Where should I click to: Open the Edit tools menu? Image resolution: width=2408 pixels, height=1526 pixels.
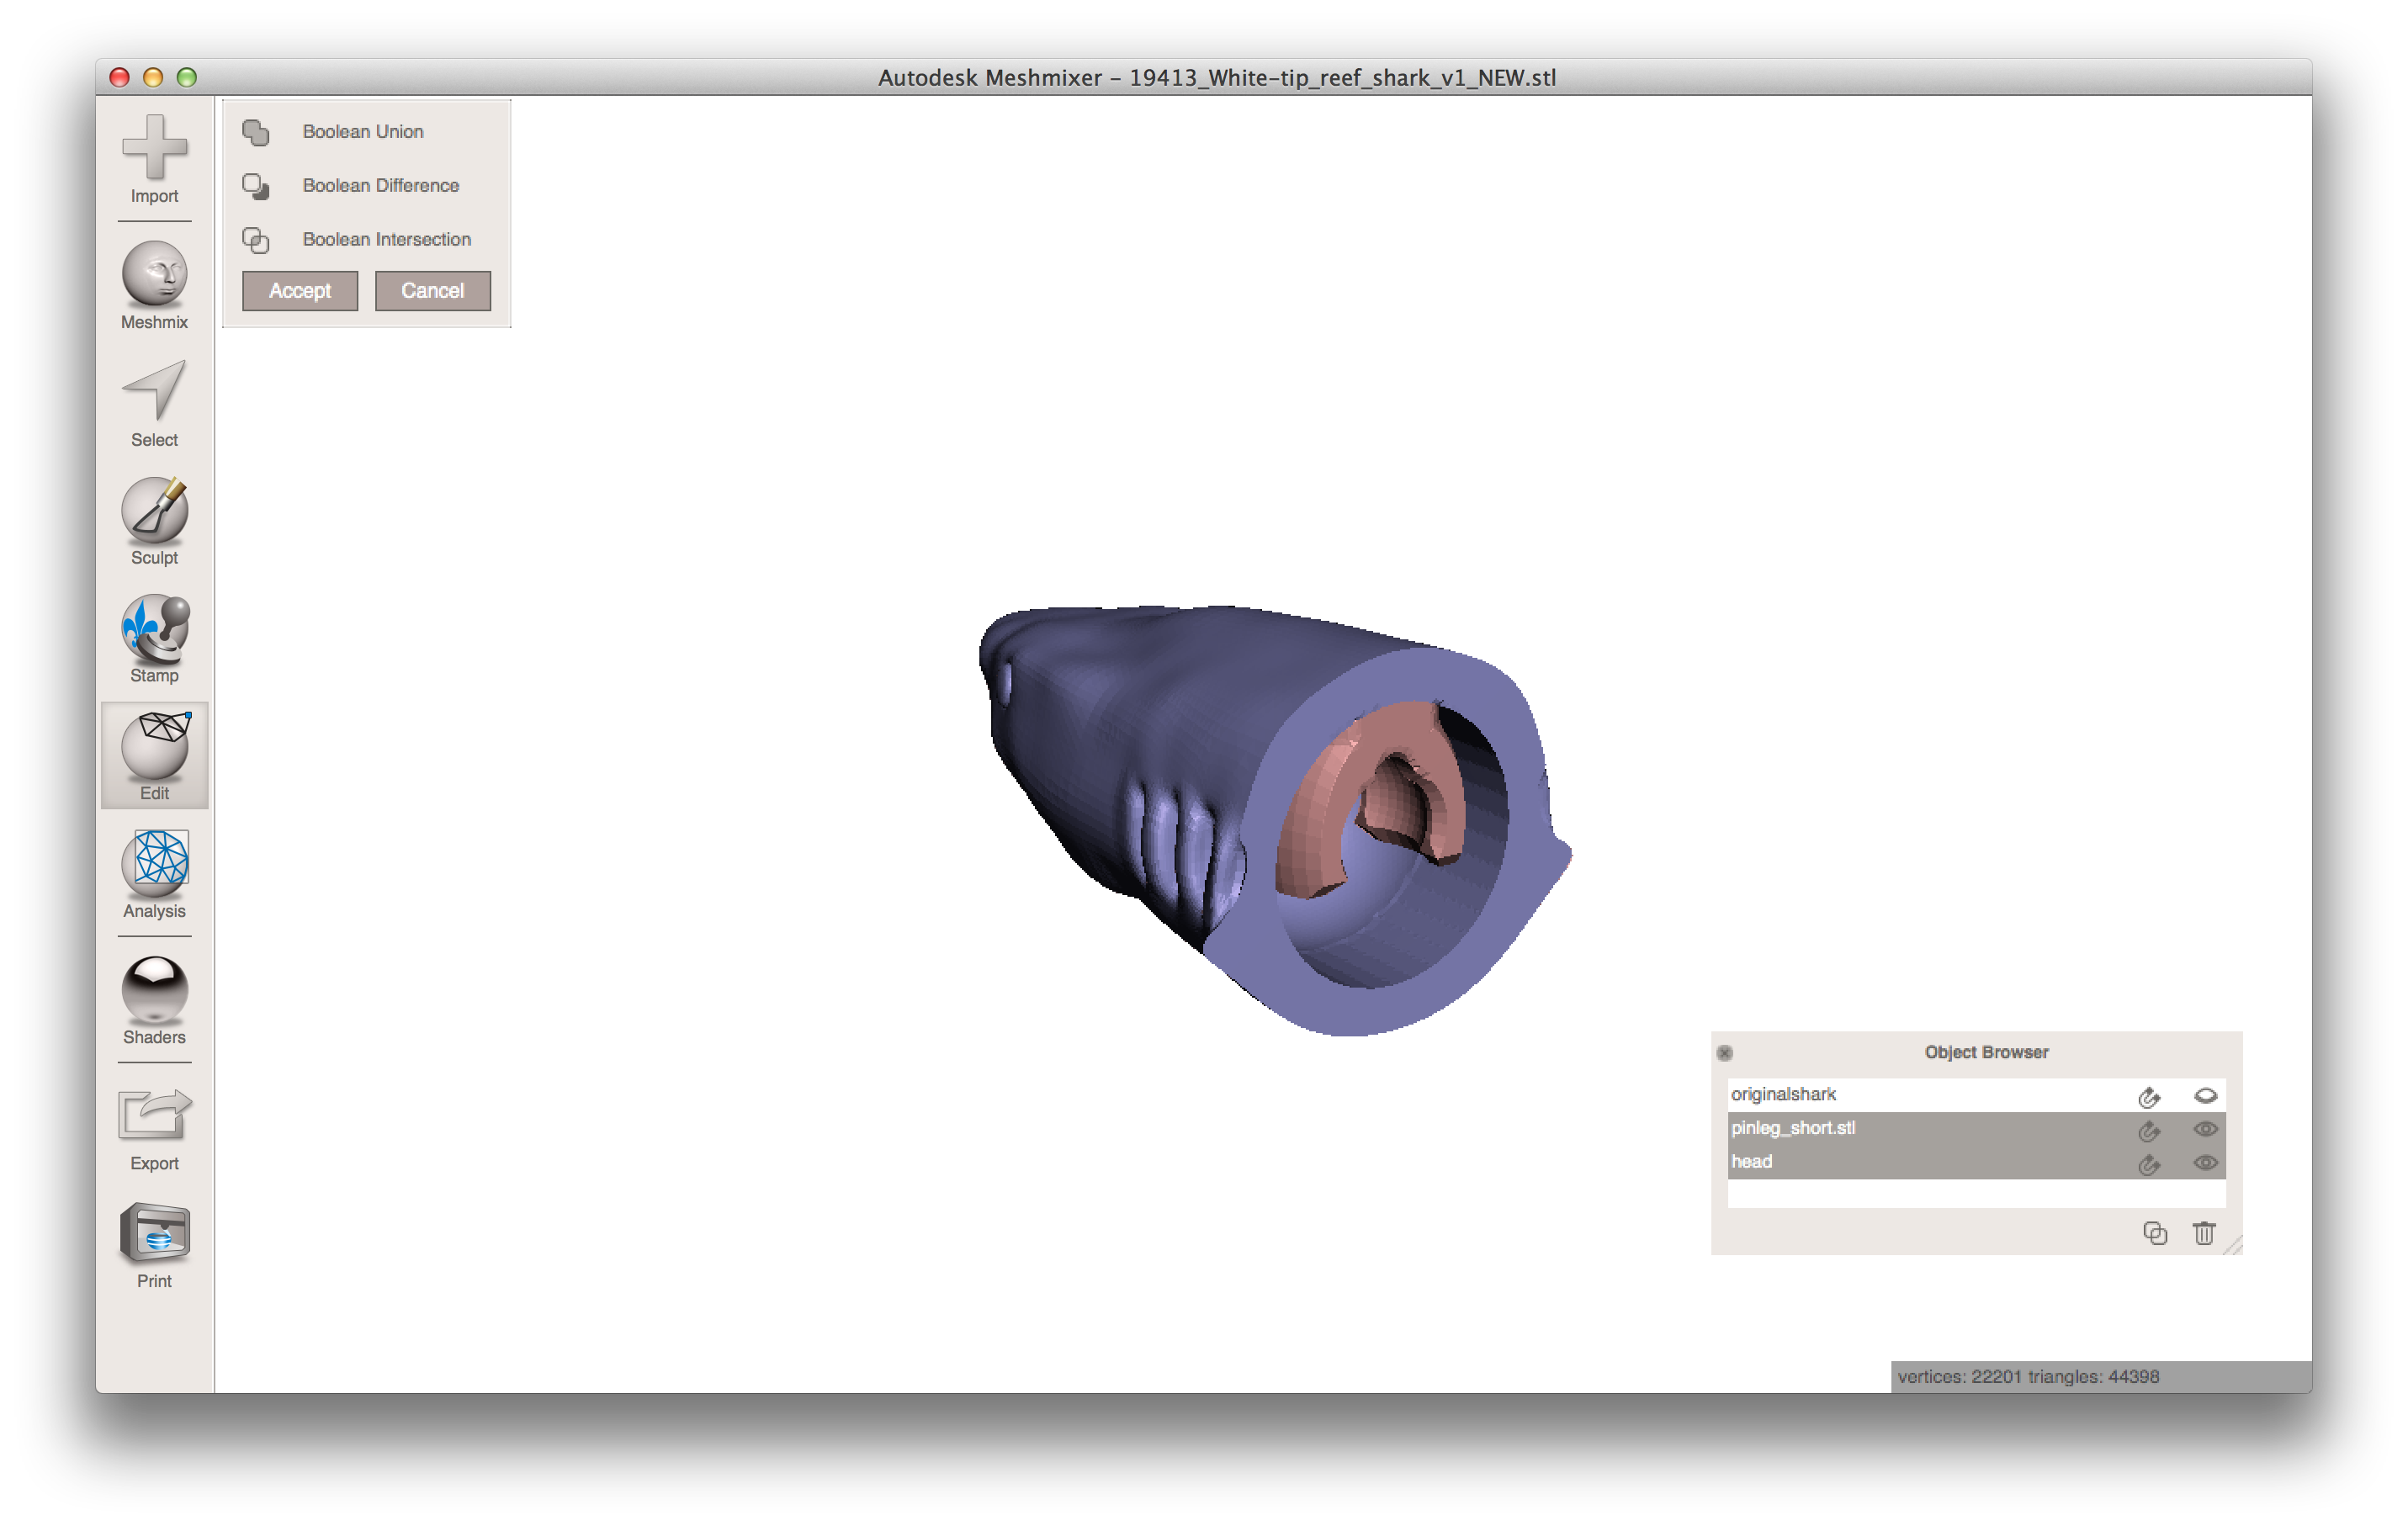(x=154, y=756)
